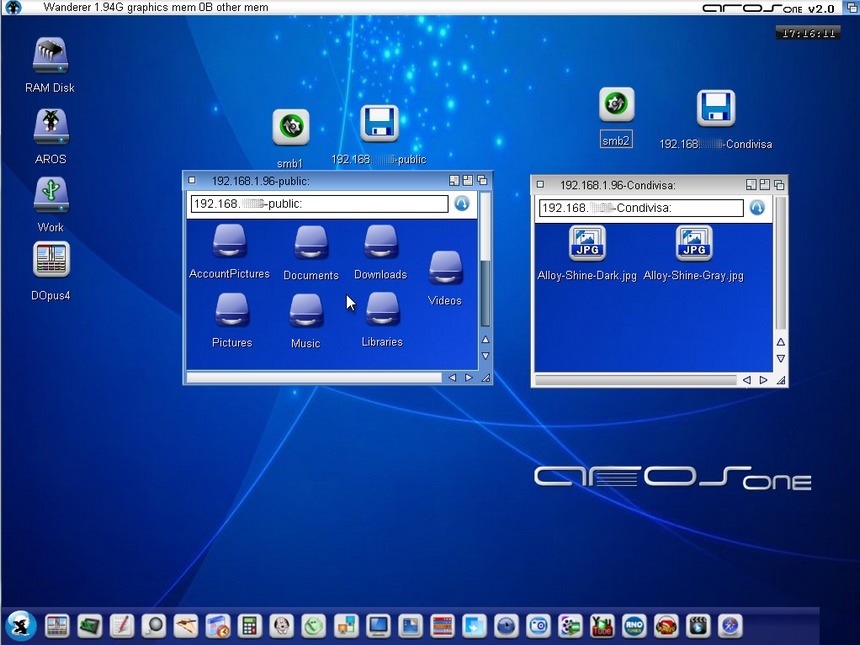Open the DOpus4 file manager icon

point(51,261)
